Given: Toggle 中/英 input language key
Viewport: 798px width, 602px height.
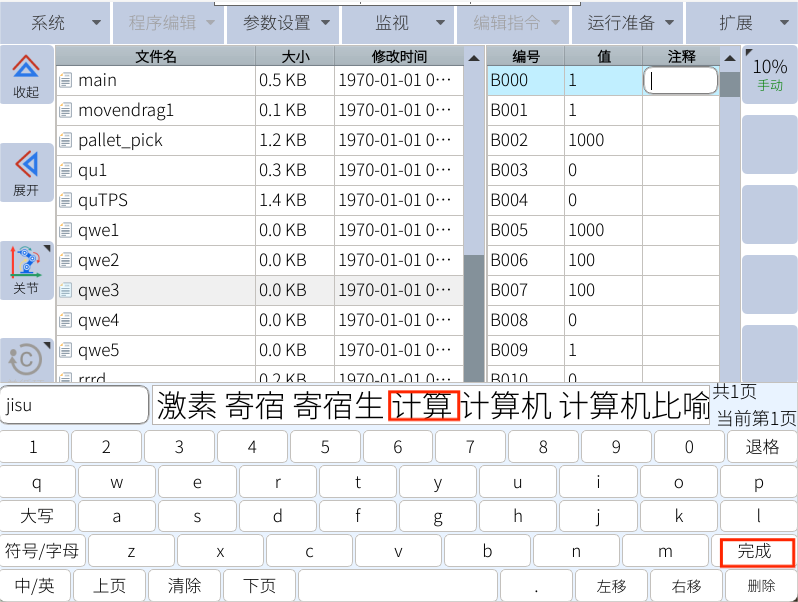Looking at the screenshot, I should [x=35, y=586].
